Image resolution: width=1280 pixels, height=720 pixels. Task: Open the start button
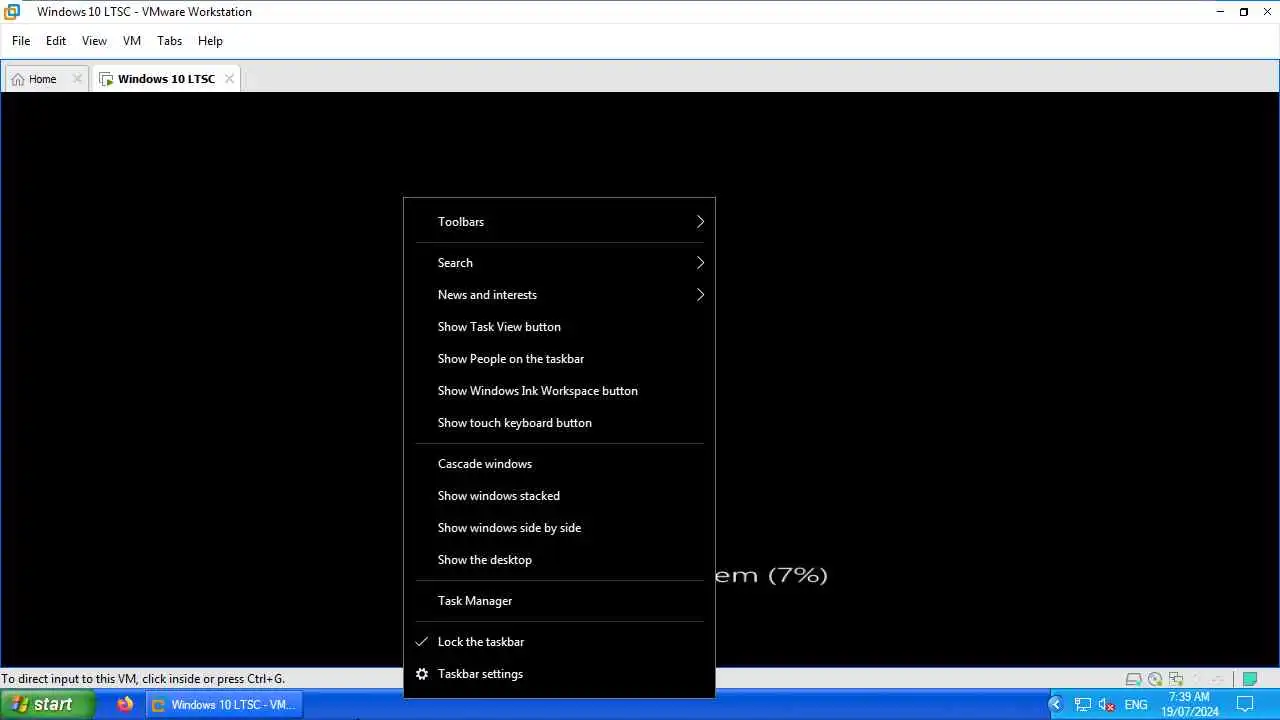pyautogui.click(x=47, y=704)
